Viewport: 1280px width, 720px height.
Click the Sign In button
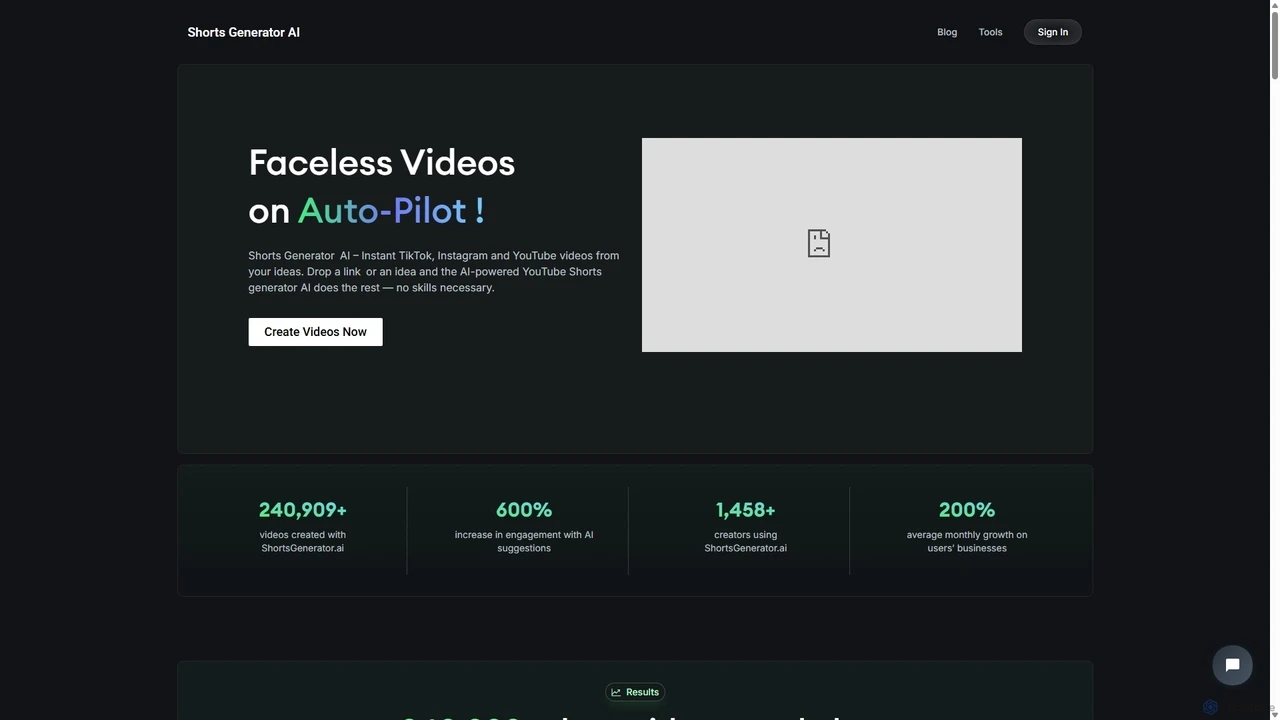[x=1052, y=32]
